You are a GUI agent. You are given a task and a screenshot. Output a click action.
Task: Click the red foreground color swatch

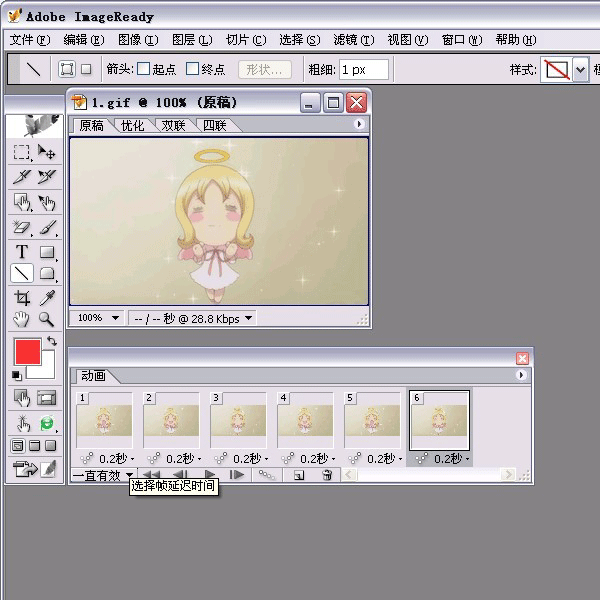(x=27, y=352)
